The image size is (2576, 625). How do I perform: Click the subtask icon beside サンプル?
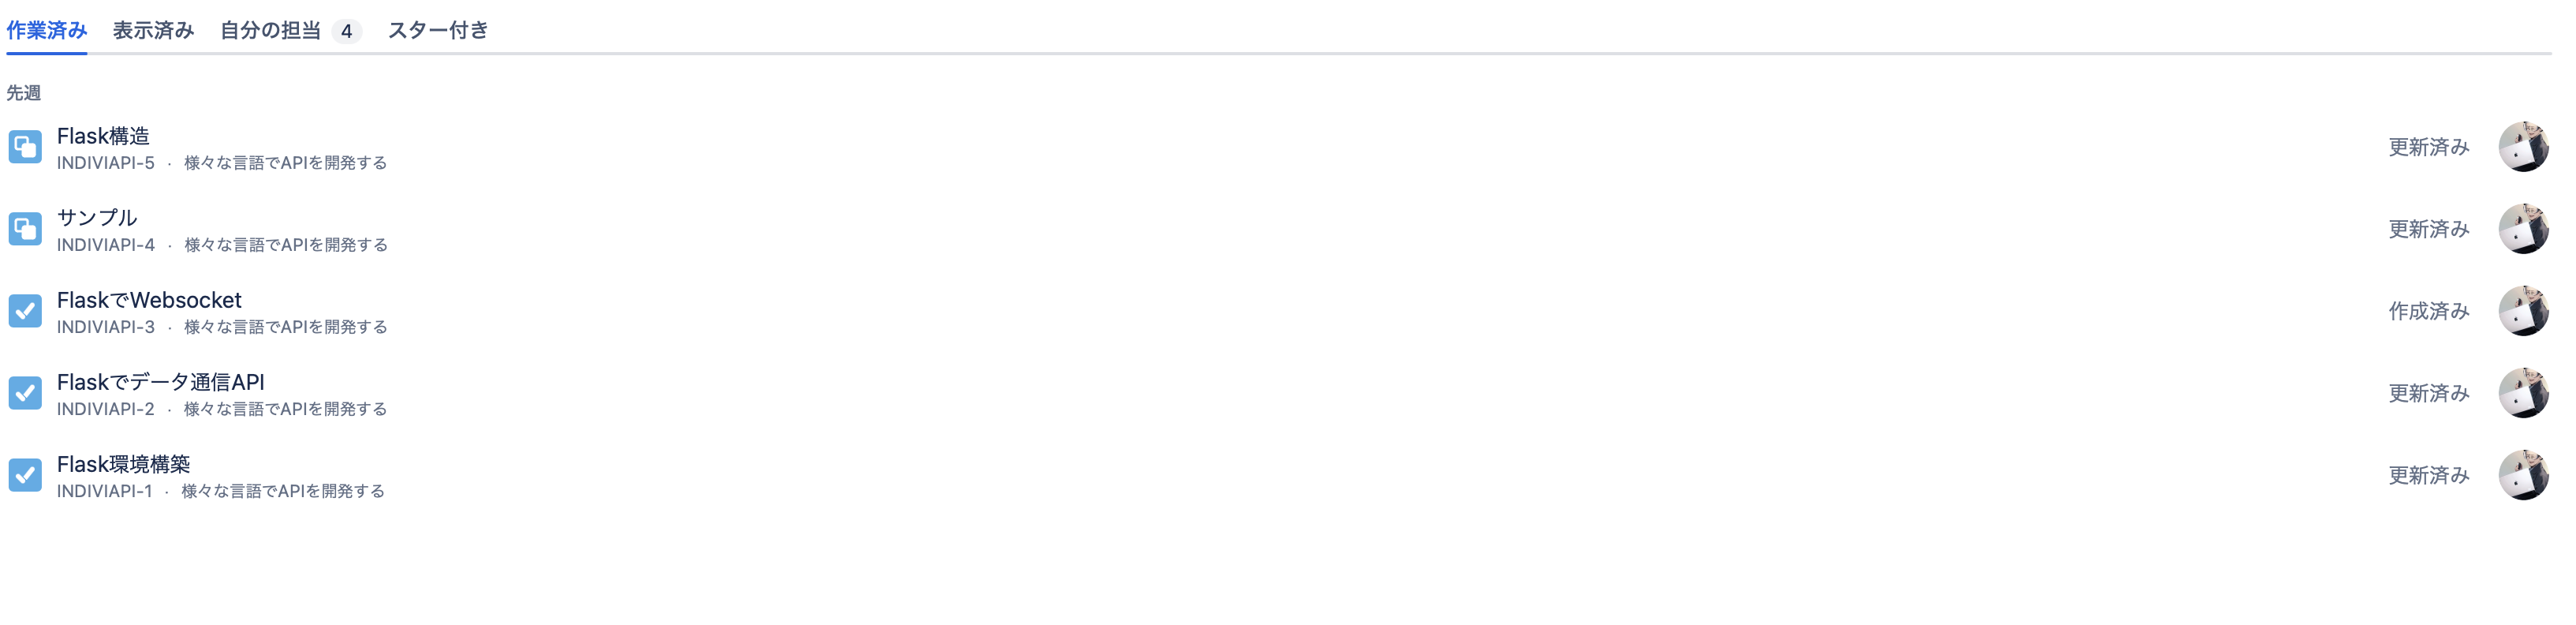(25, 229)
